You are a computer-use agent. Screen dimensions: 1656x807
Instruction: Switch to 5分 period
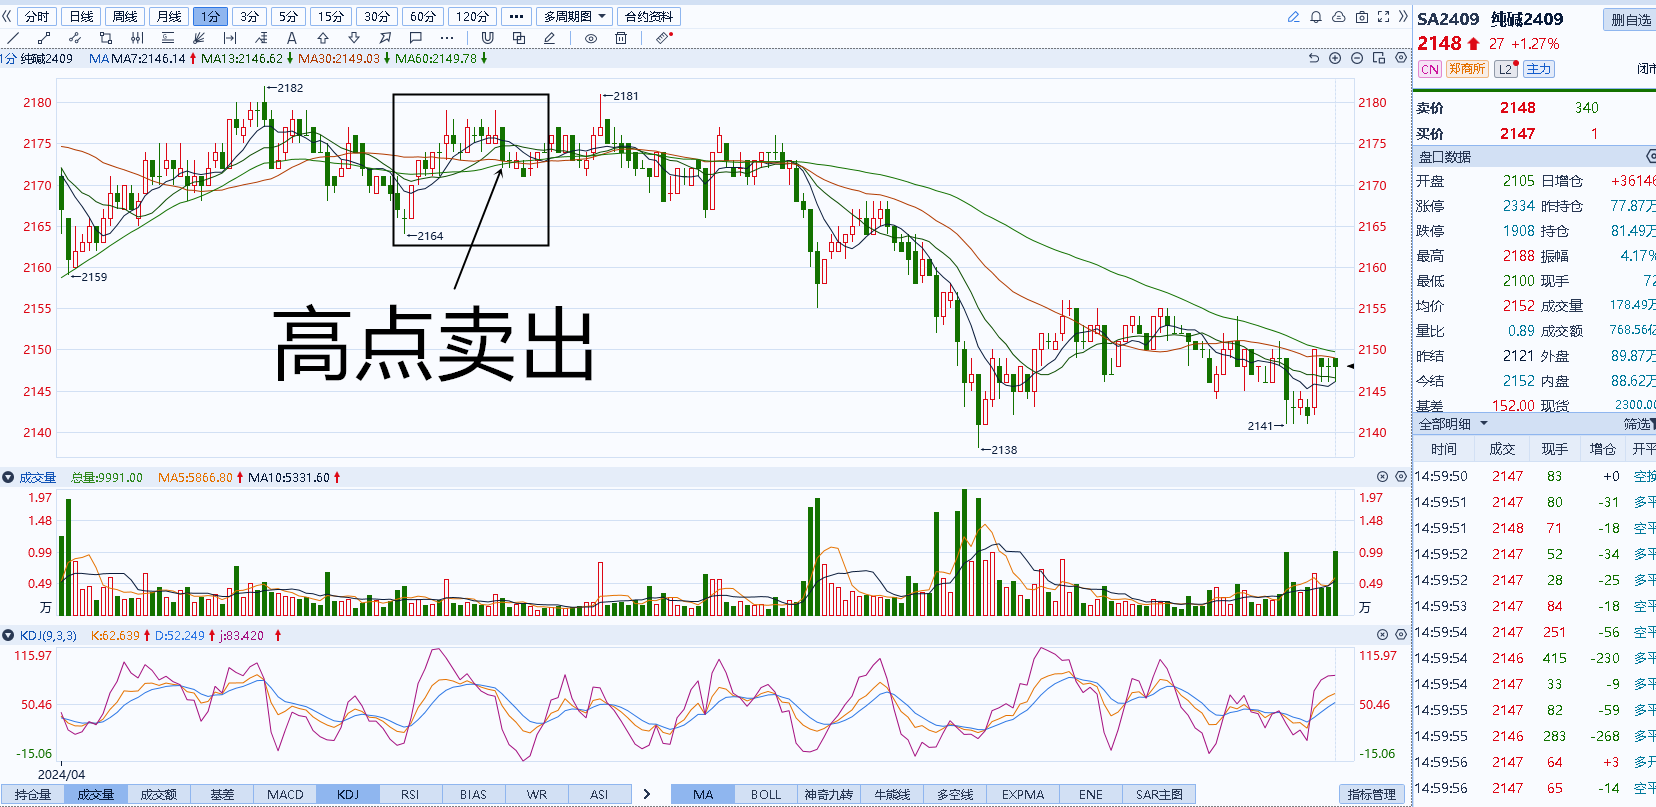pyautogui.click(x=288, y=17)
